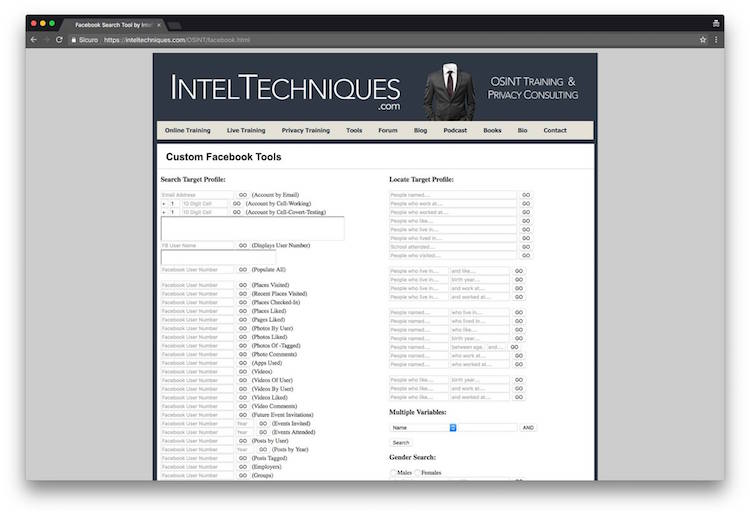Click the Email Address input field
The height and width of the screenshot is (517, 750).
tap(197, 195)
